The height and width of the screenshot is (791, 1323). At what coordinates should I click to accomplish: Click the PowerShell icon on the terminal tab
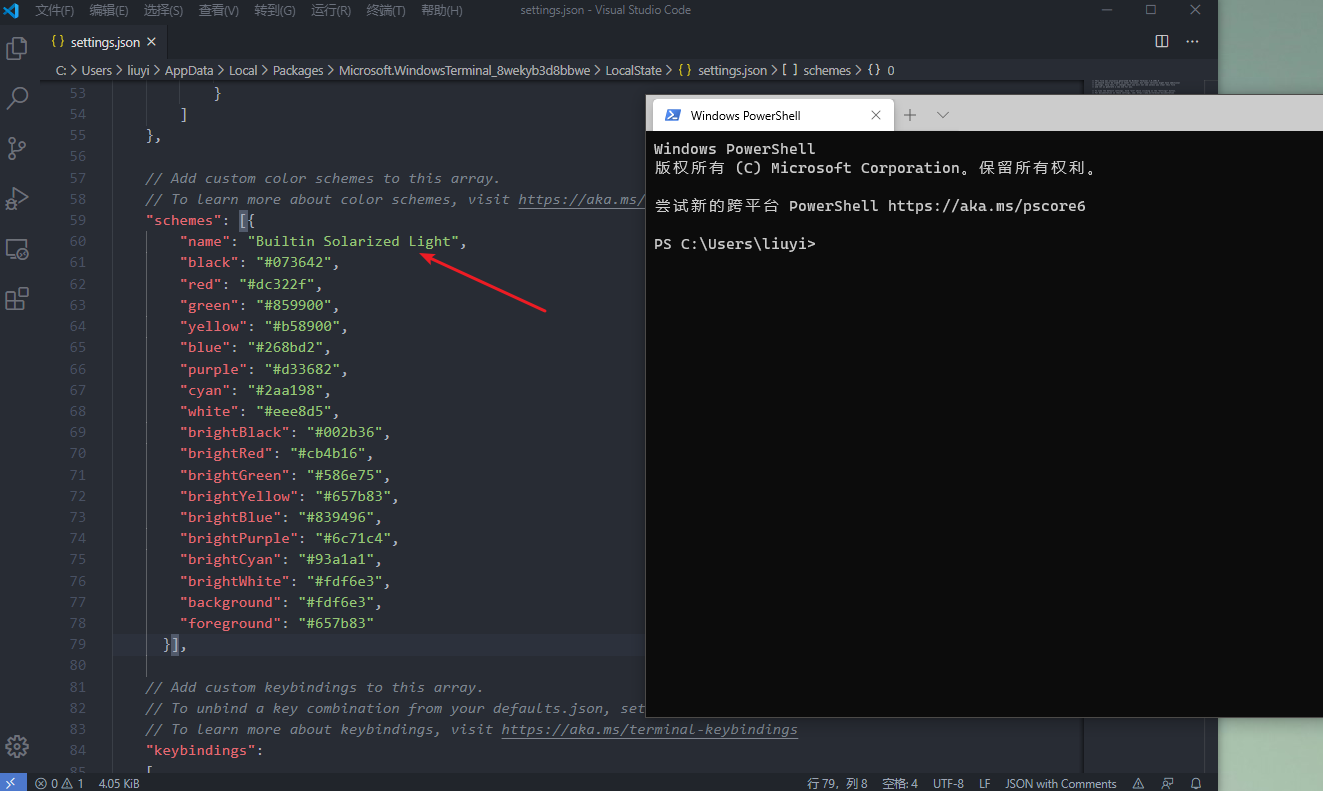tap(673, 115)
